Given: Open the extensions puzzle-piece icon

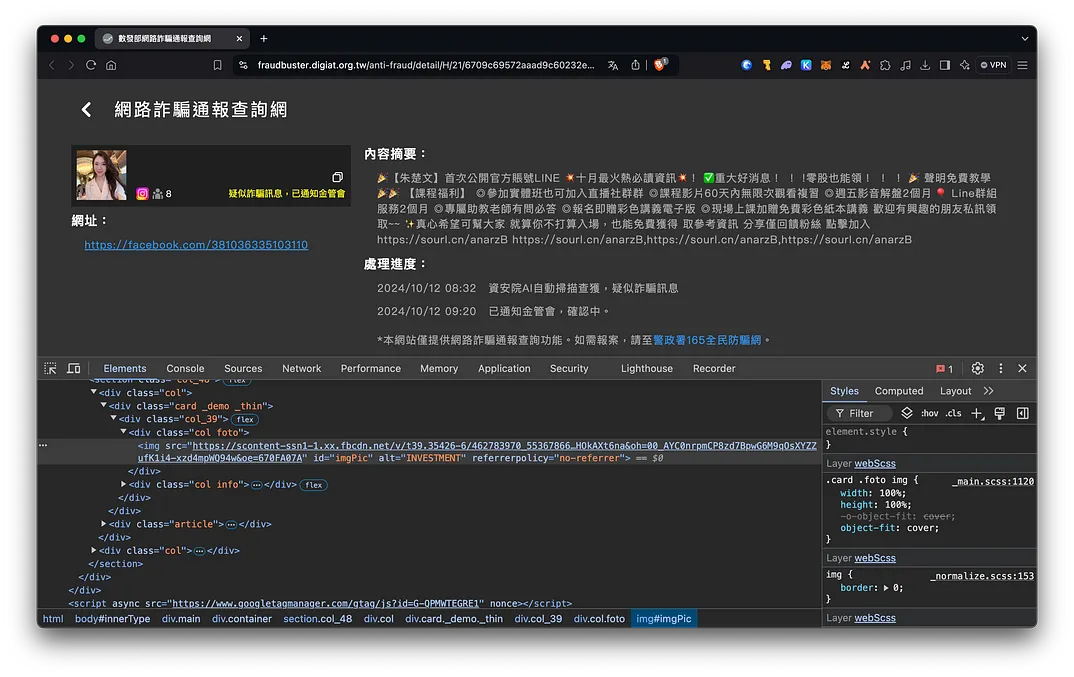Looking at the screenshot, I should (885, 65).
